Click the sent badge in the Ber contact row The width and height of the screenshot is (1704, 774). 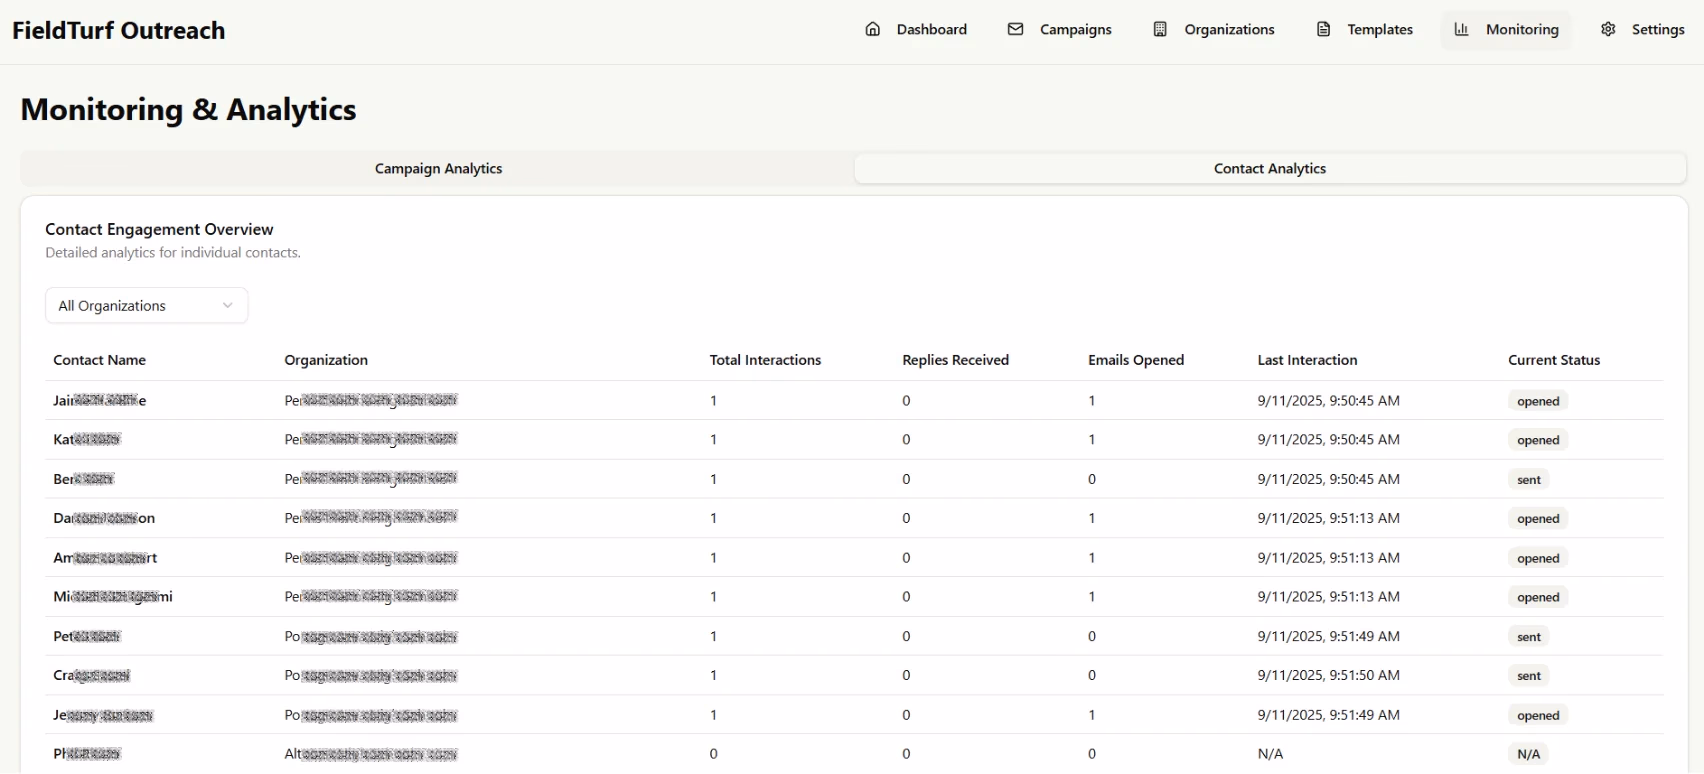coord(1528,480)
